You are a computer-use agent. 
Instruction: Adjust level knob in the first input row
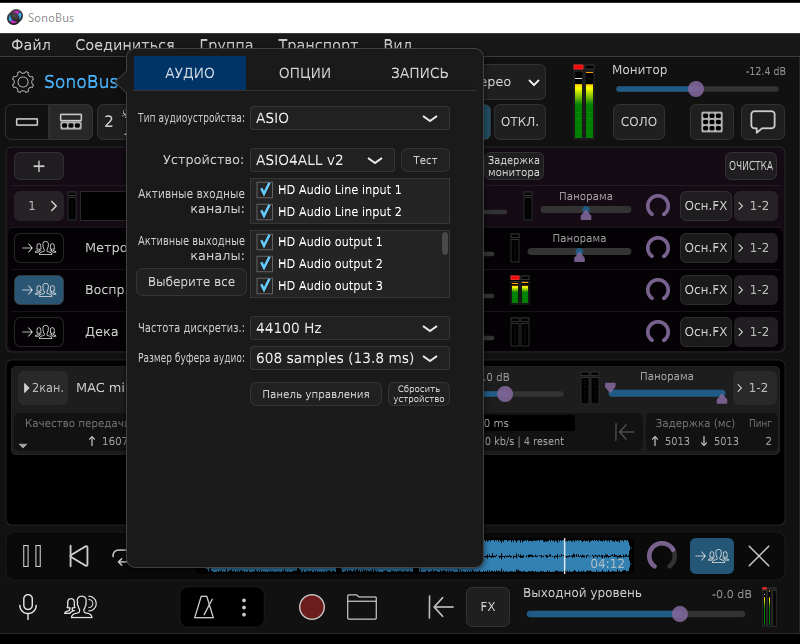pyautogui.click(x=658, y=206)
